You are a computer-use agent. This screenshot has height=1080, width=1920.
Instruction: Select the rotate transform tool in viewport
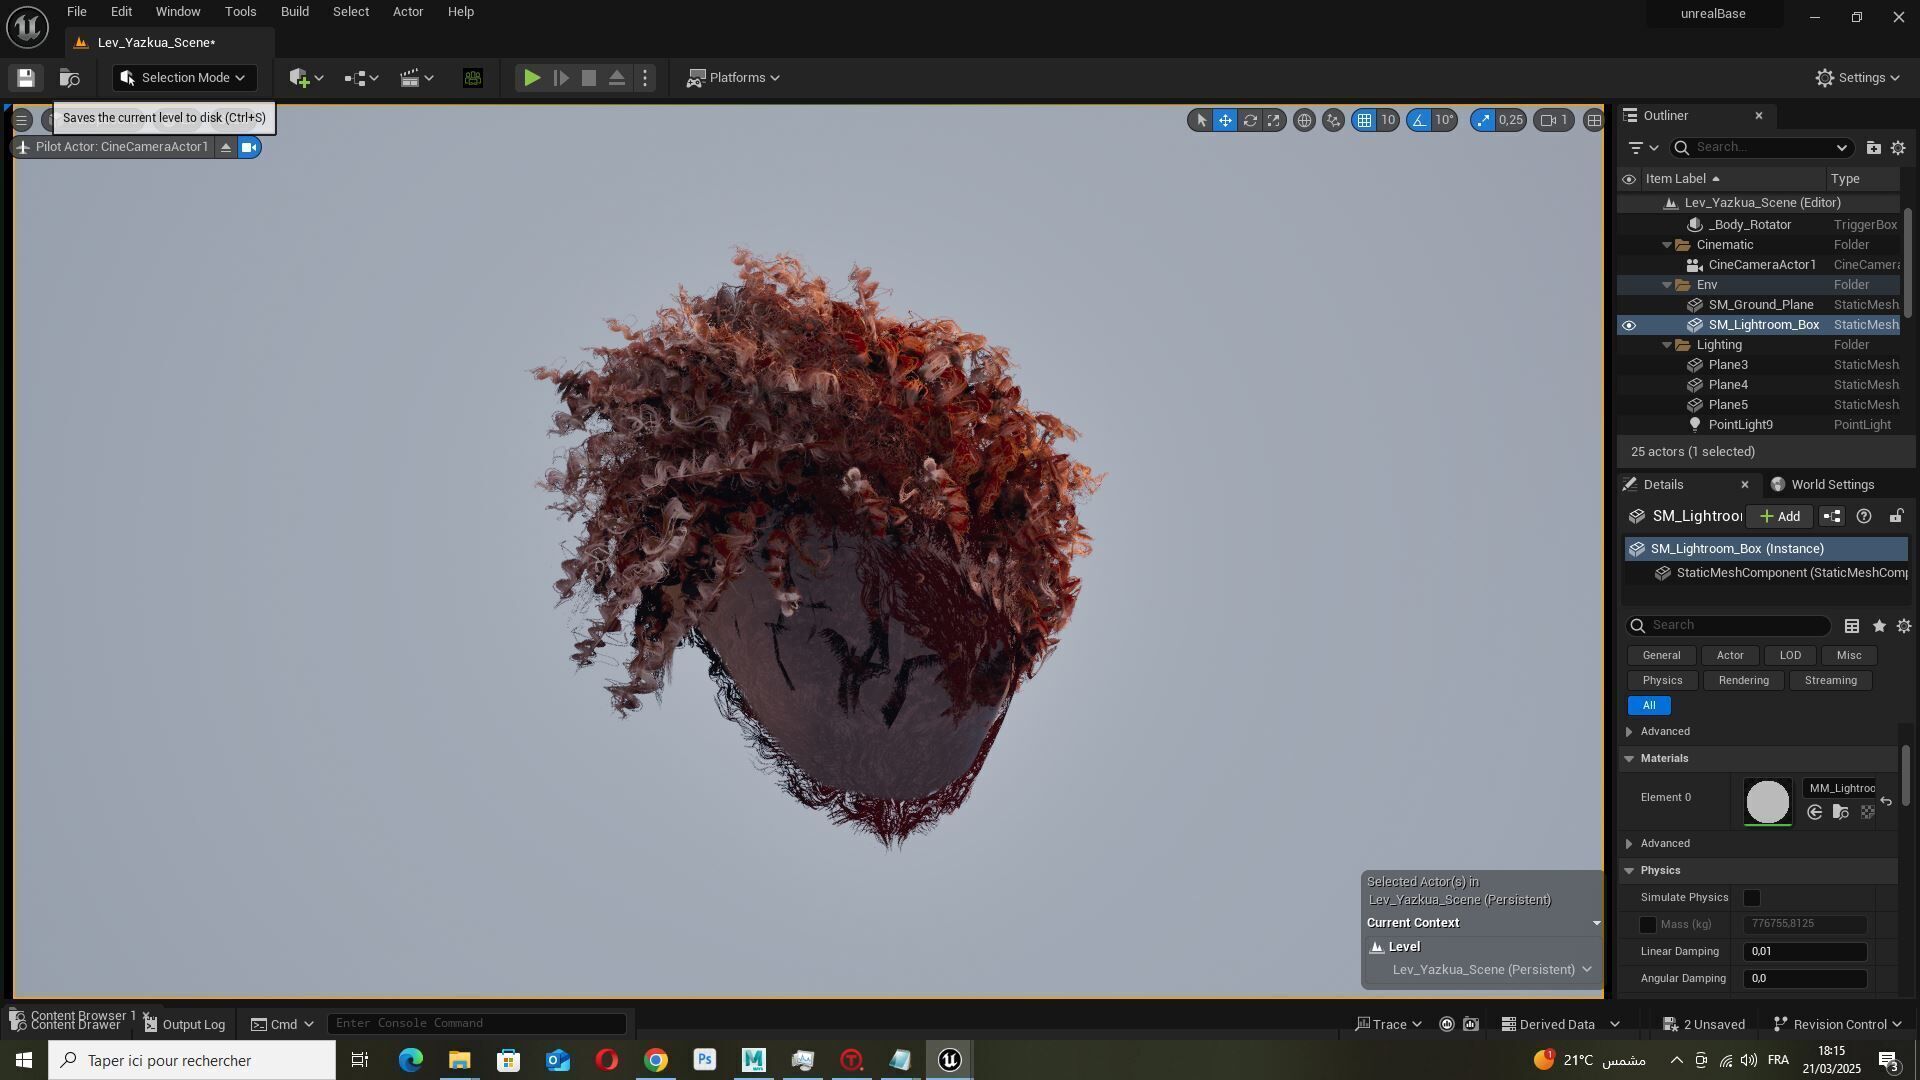[1250, 121]
